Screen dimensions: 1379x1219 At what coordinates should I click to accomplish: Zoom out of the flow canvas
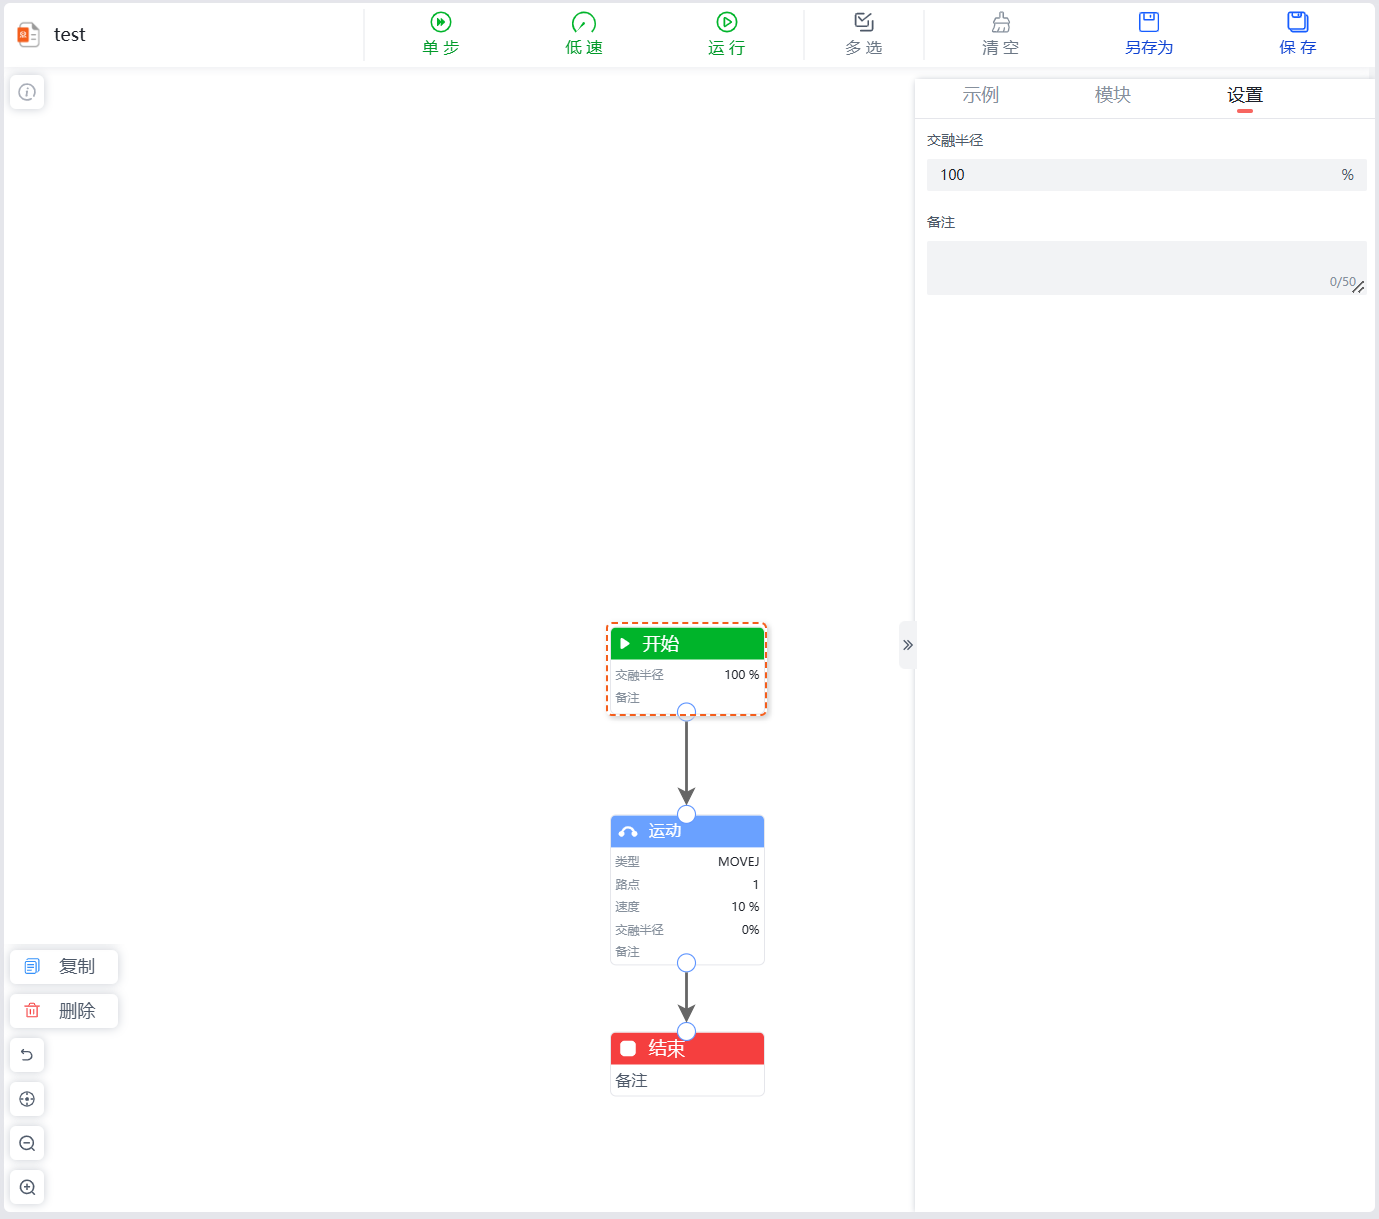pyautogui.click(x=27, y=1143)
